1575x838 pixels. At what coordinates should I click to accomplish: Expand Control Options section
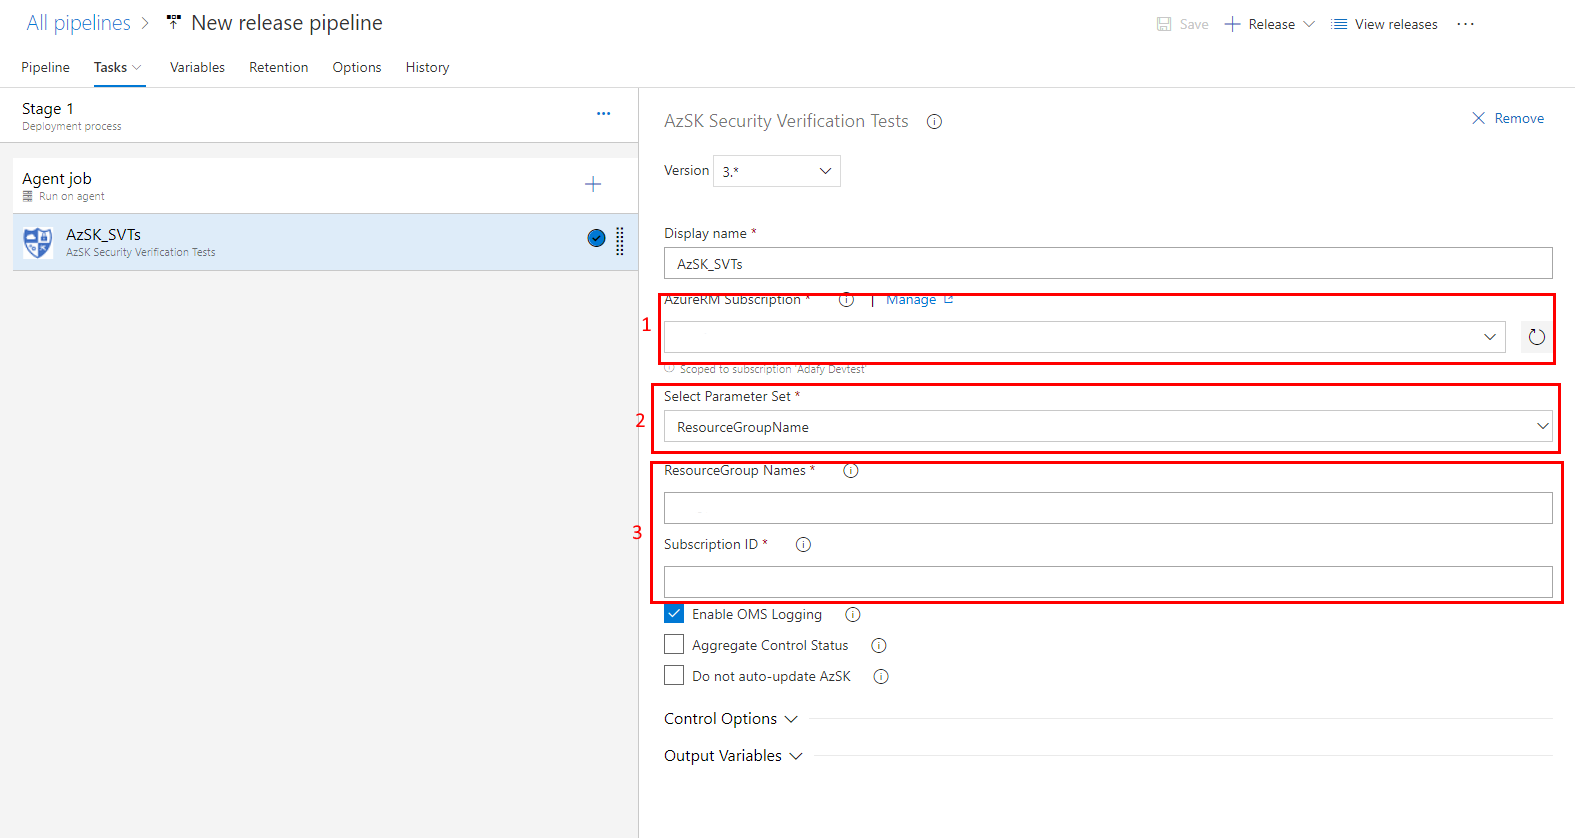click(x=731, y=719)
